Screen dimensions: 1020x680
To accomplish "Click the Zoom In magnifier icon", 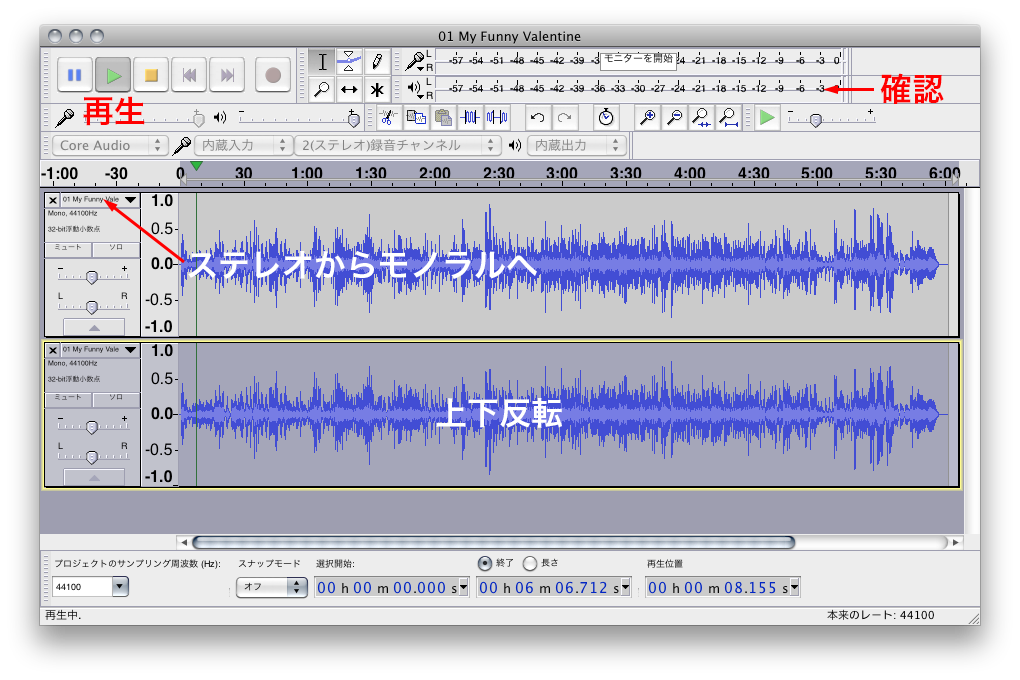I will click(648, 117).
